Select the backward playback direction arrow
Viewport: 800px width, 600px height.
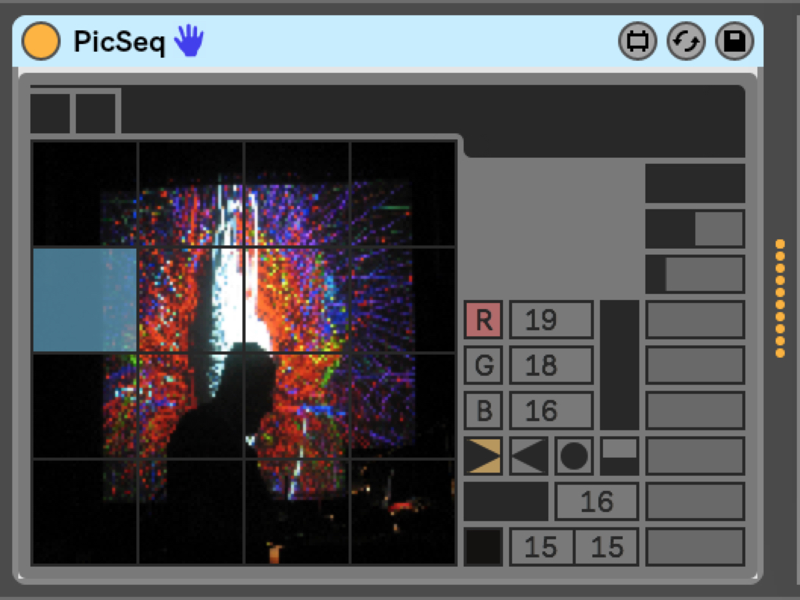tap(529, 456)
